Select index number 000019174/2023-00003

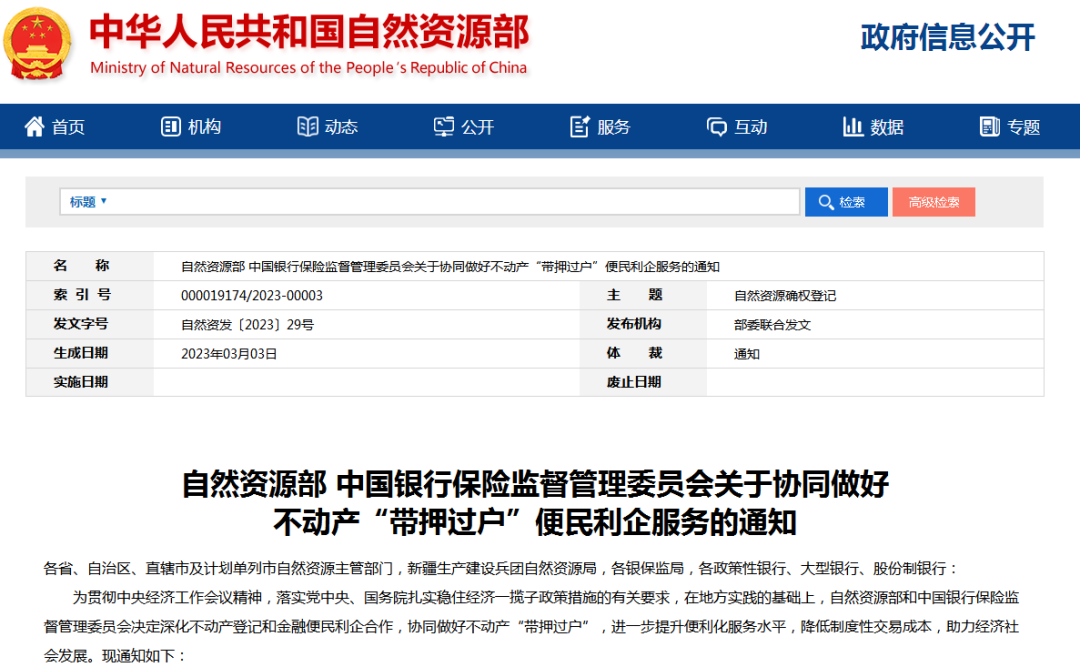click(x=251, y=296)
